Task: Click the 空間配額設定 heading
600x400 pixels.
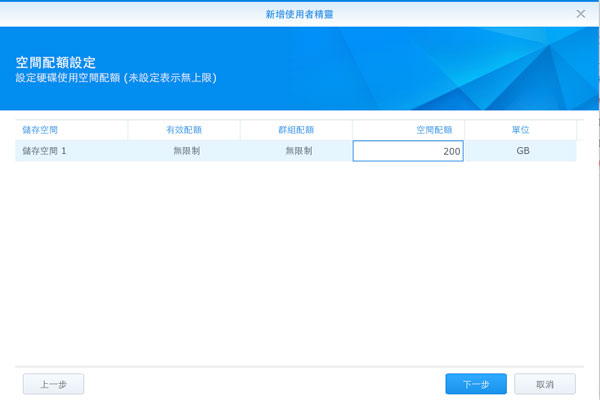Action: 55,62
